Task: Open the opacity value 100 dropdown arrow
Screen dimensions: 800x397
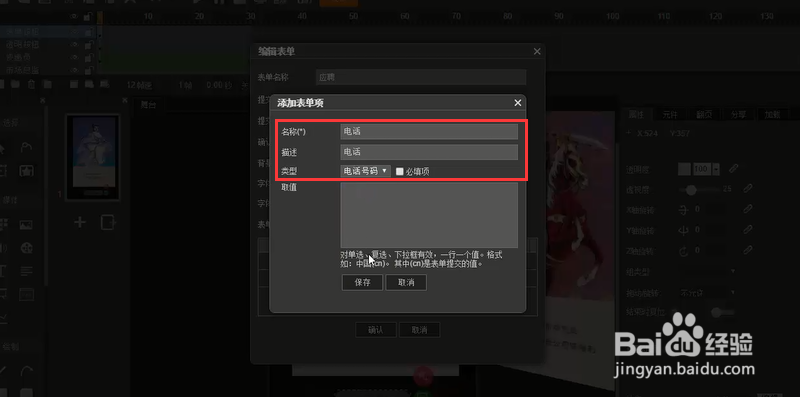Action: click(716, 169)
